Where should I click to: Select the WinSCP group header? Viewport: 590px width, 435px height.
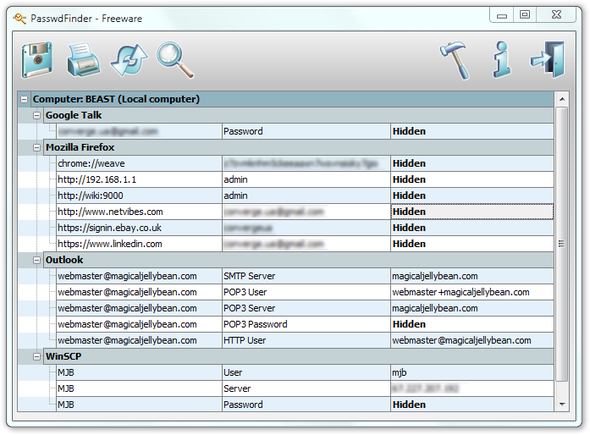coord(298,356)
